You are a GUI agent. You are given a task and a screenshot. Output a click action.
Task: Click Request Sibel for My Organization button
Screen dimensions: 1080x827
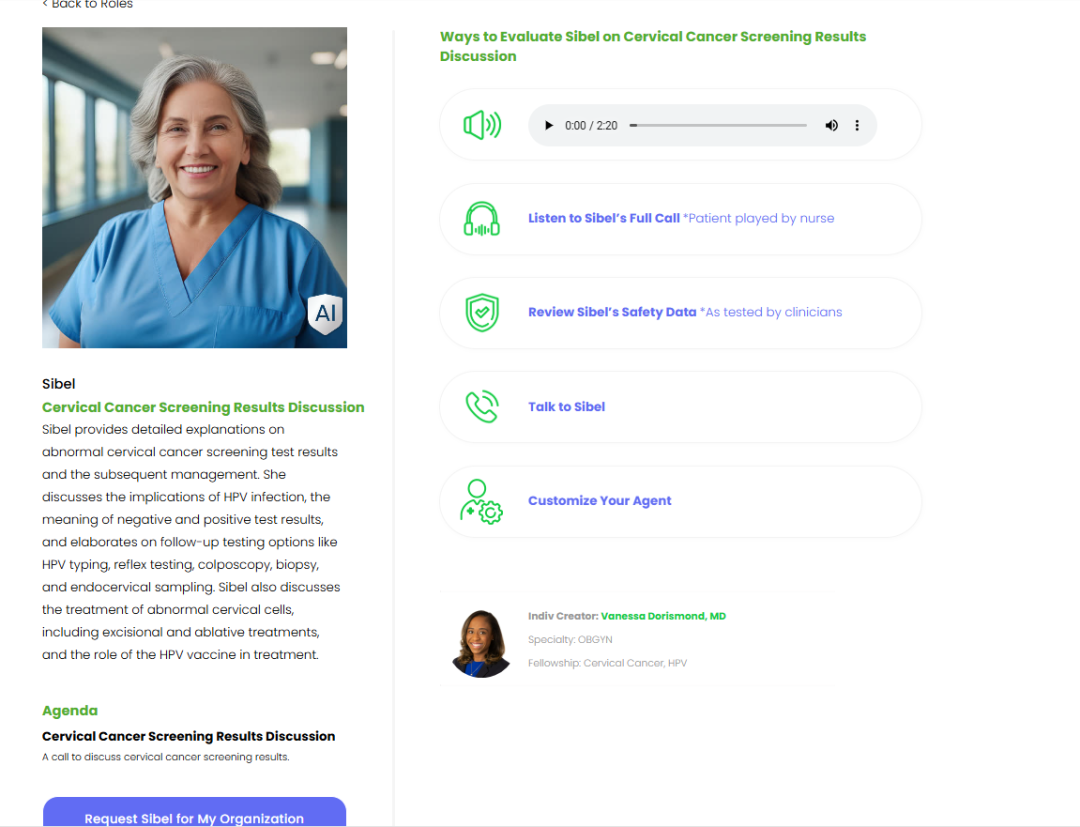tap(194, 813)
